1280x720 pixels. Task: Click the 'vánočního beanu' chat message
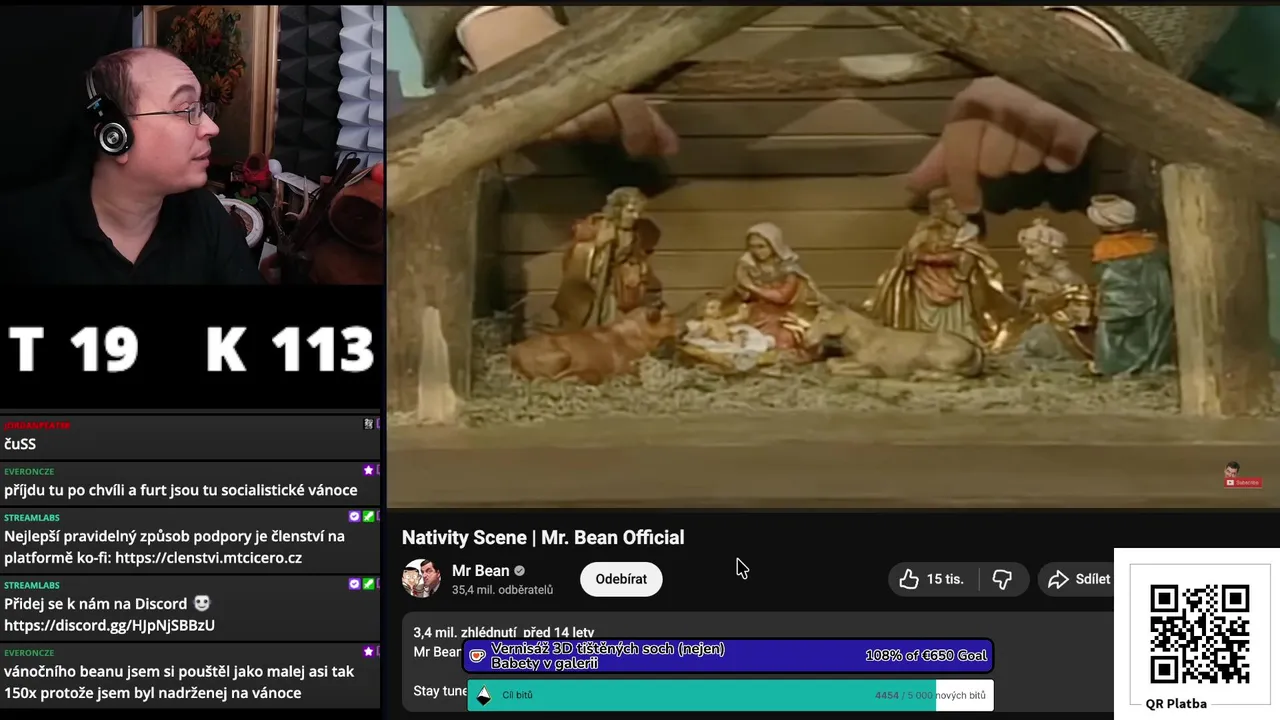click(180, 682)
